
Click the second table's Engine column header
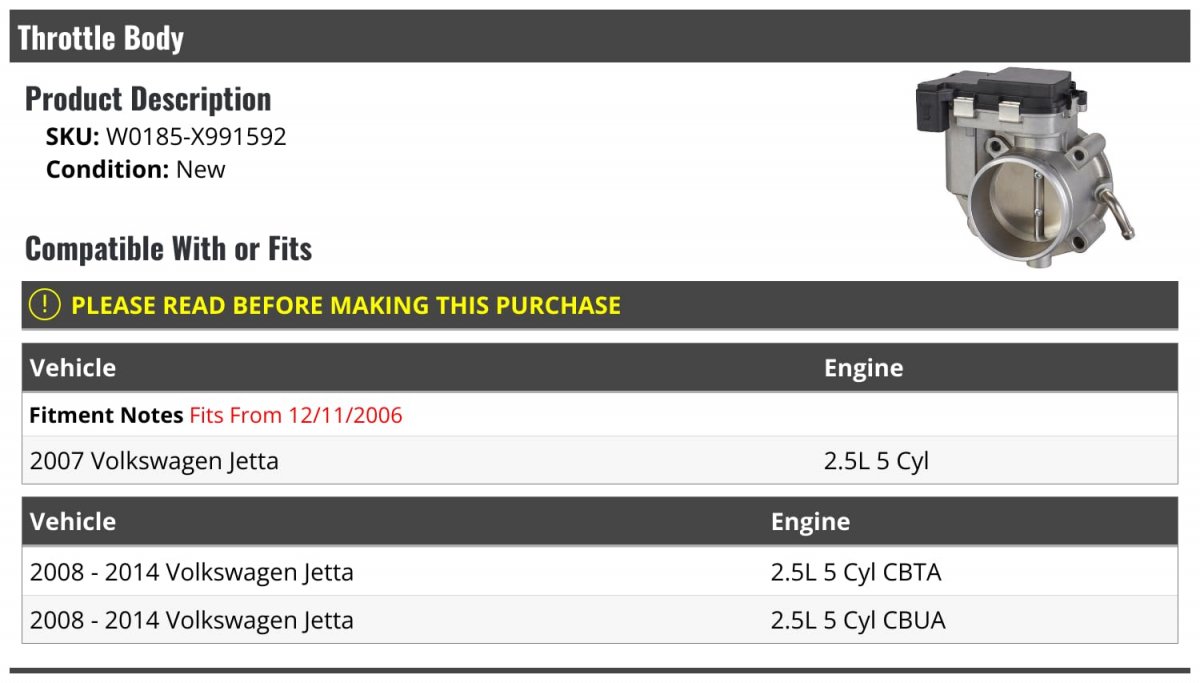coord(811,521)
